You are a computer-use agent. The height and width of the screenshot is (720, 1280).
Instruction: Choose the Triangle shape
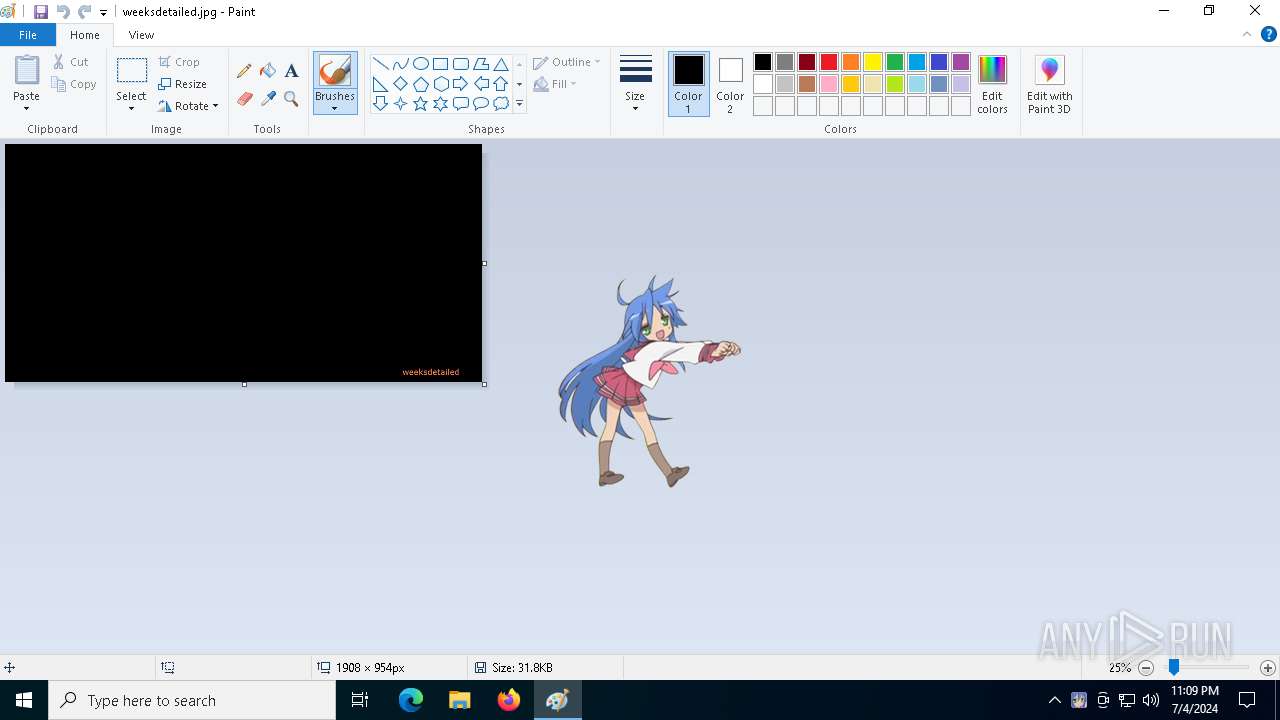pyautogui.click(x=501, y=64)
